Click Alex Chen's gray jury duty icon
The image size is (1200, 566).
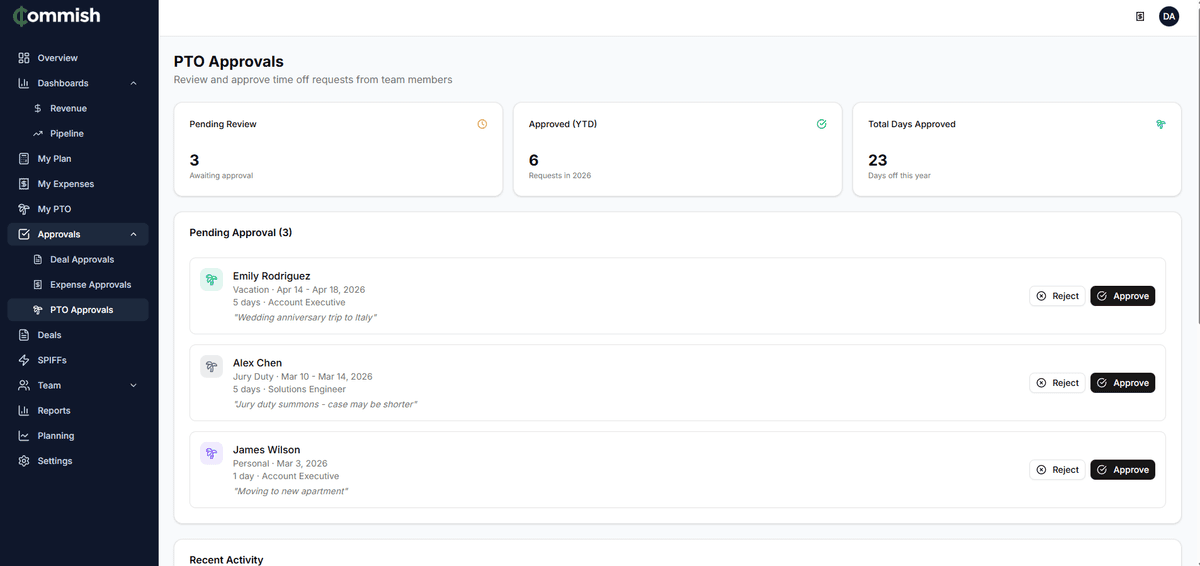tap(211, 367)
